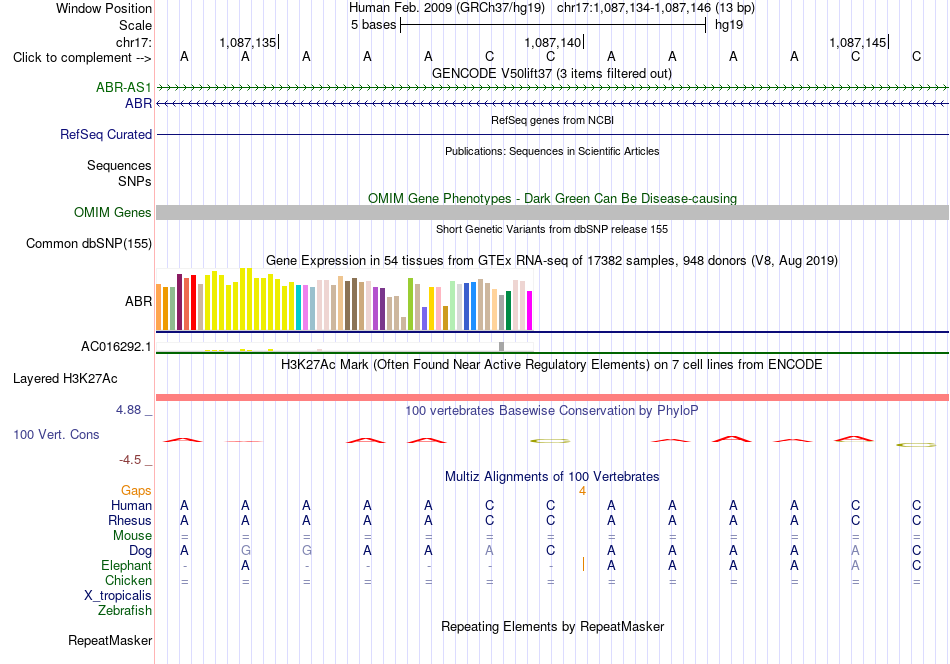The width and height of the screenshot is (950, 664).
Task: Click the Layered H3K27Ac label
Action: coord(65,379)
